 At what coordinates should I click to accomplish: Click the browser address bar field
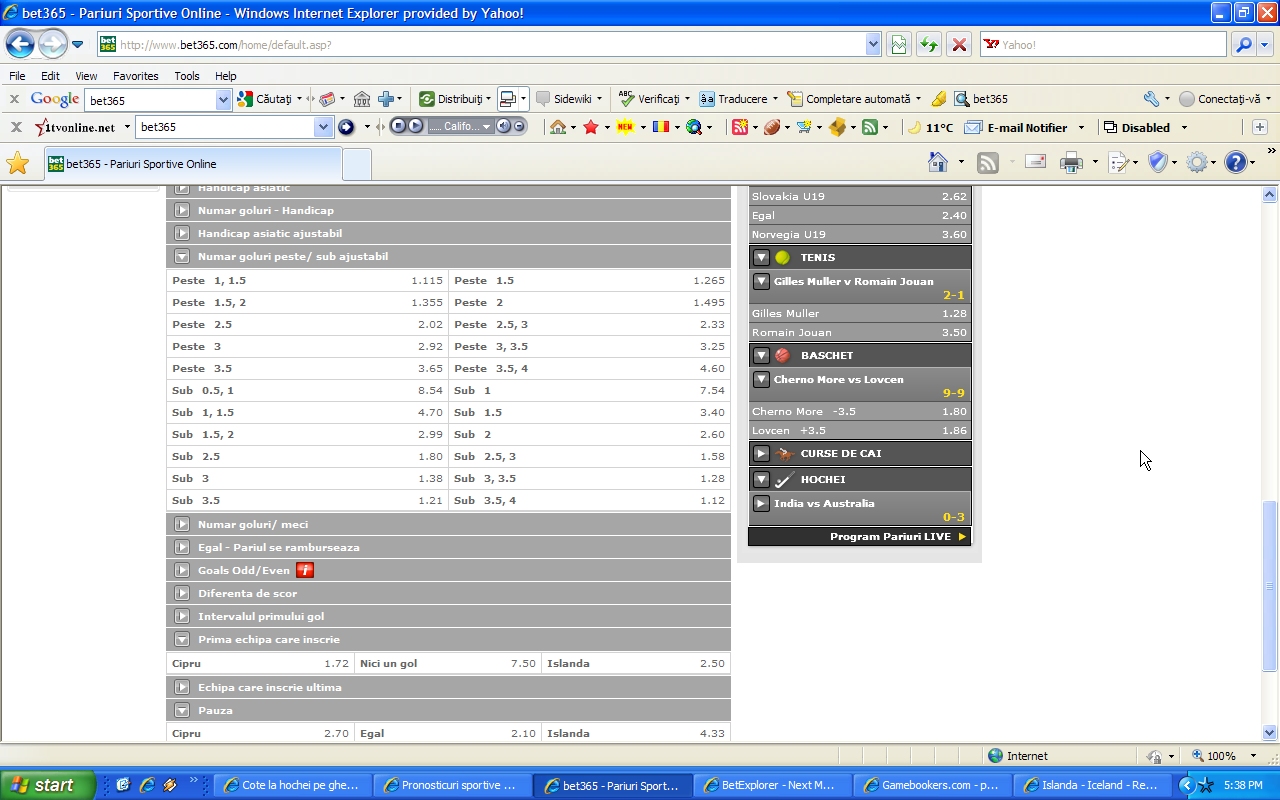coord(490,44)
